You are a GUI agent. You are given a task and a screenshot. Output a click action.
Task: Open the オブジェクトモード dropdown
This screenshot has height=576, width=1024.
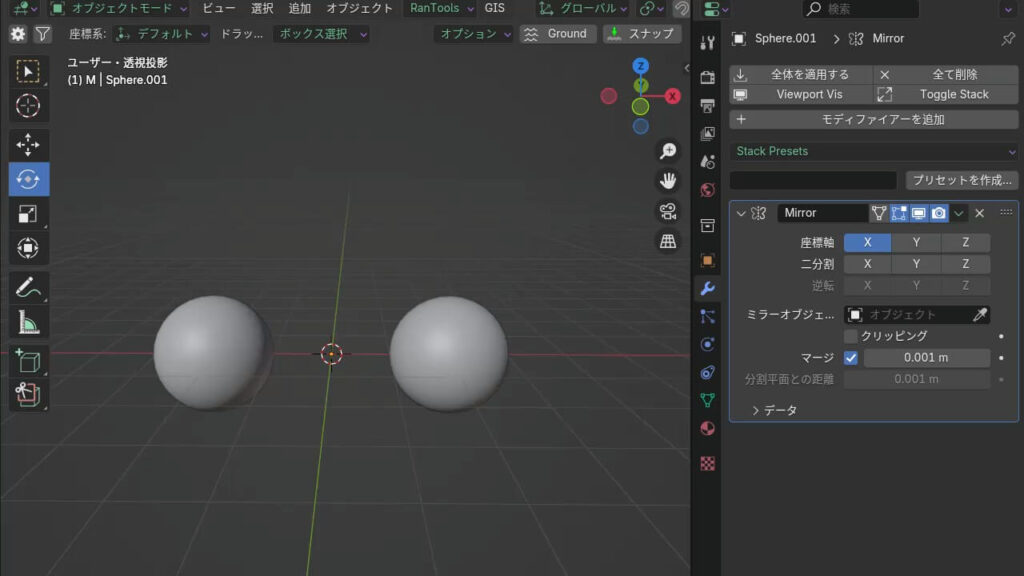[x=119, y=8]
